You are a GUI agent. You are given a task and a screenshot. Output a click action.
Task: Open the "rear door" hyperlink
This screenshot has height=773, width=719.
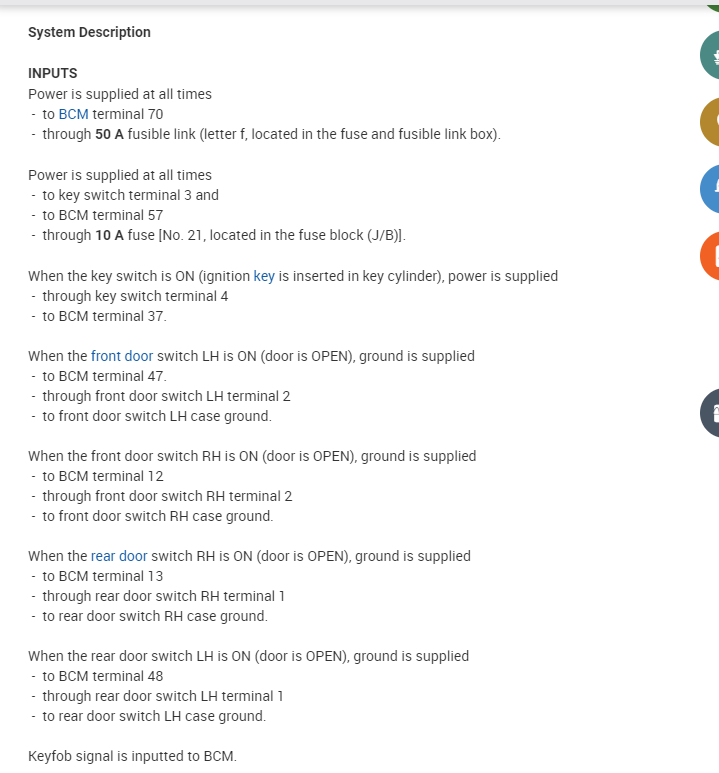(x=119, y=555)
